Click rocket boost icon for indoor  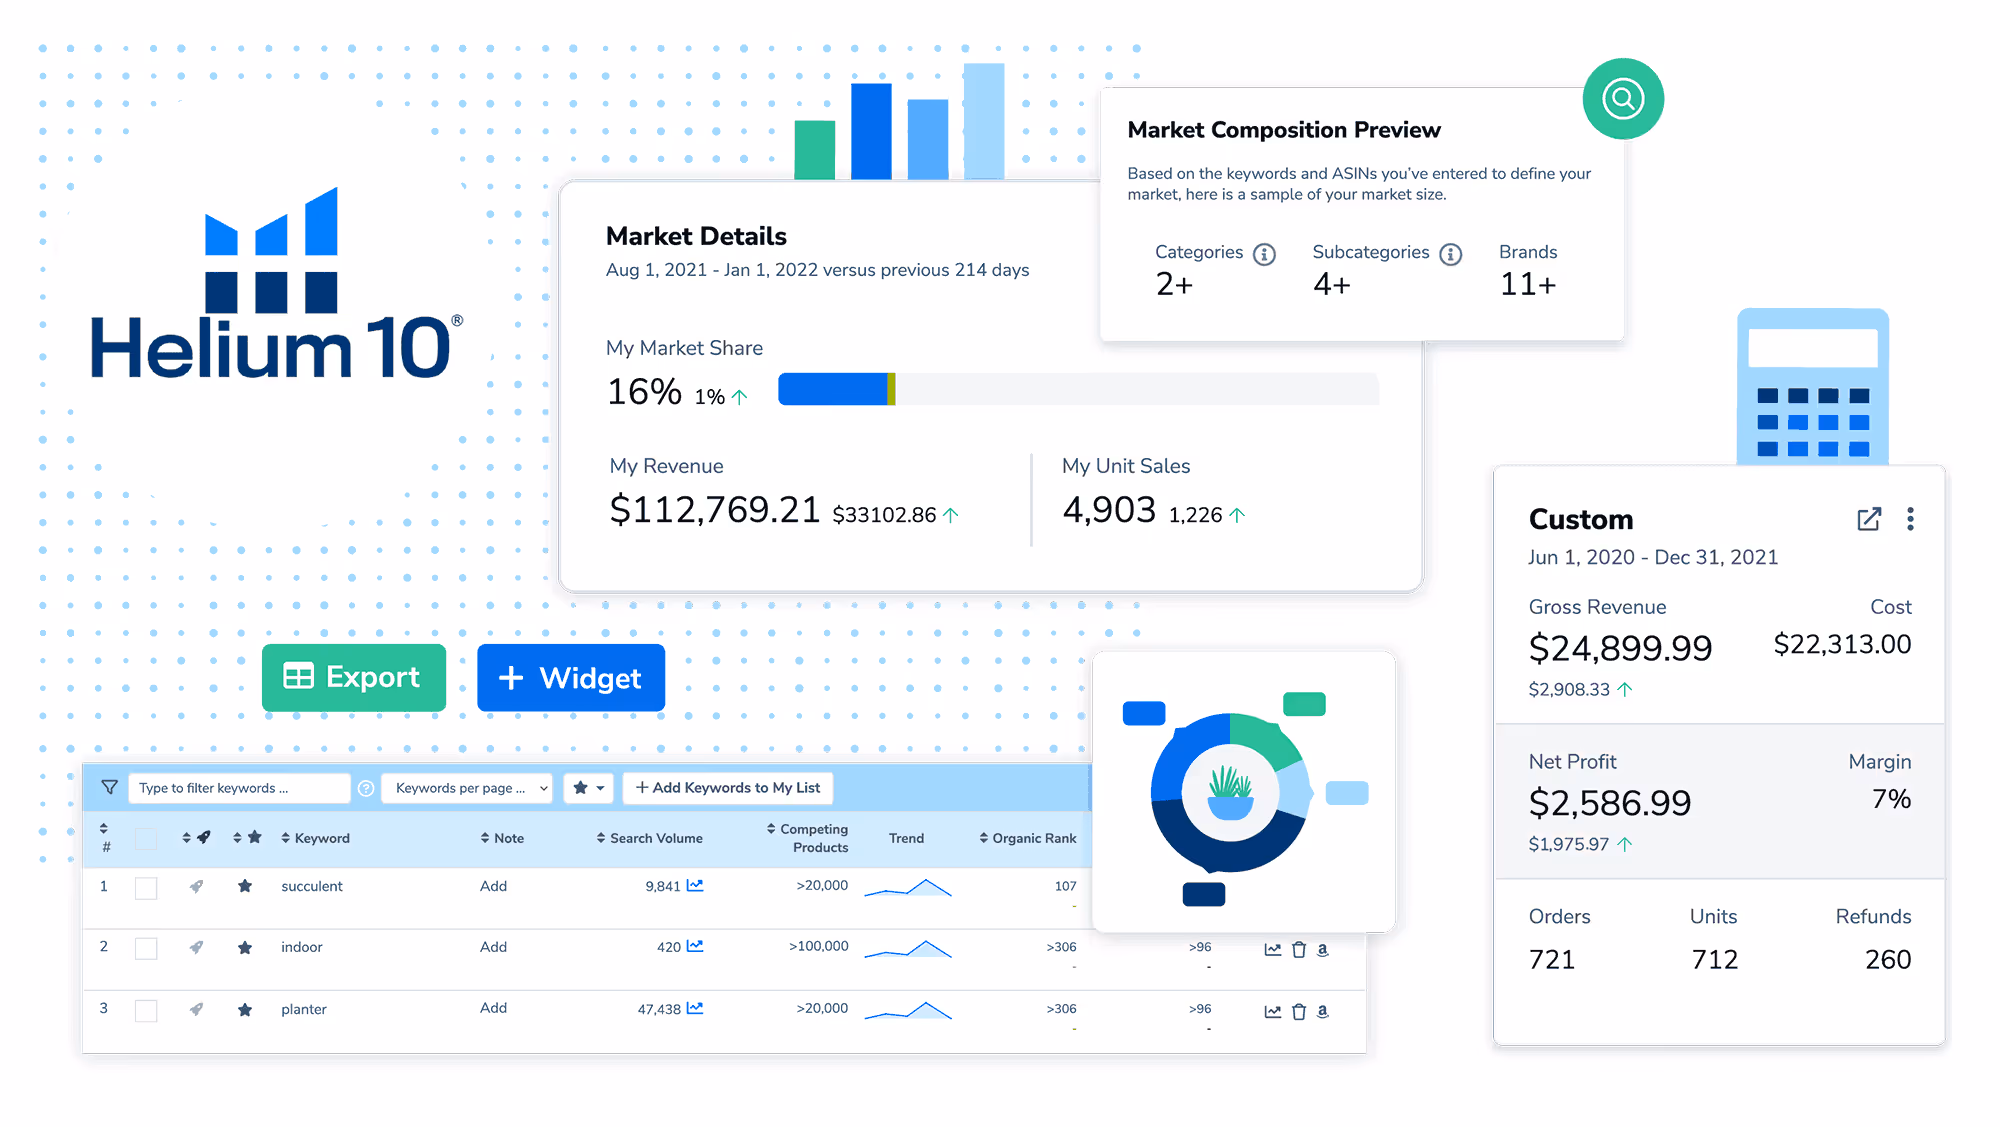[197, 947]
